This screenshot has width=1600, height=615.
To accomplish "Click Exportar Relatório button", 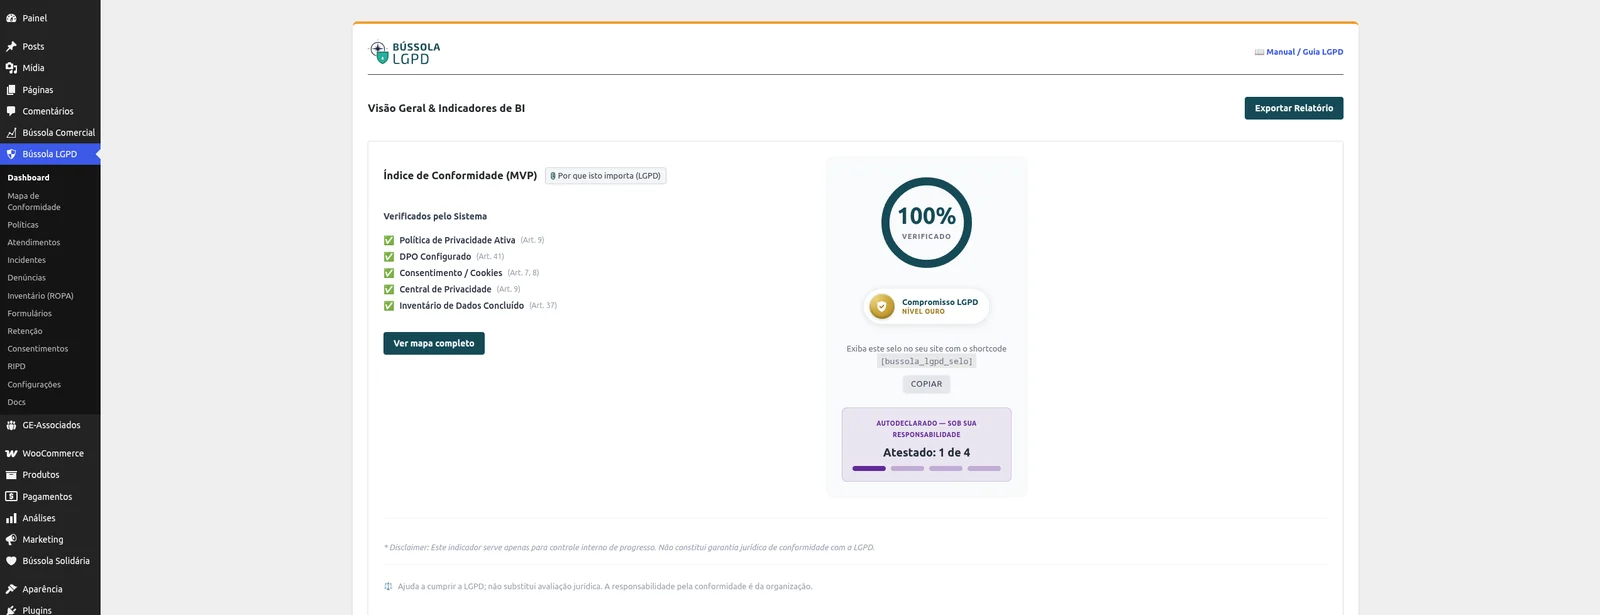I will click(x=1294, y=108).
